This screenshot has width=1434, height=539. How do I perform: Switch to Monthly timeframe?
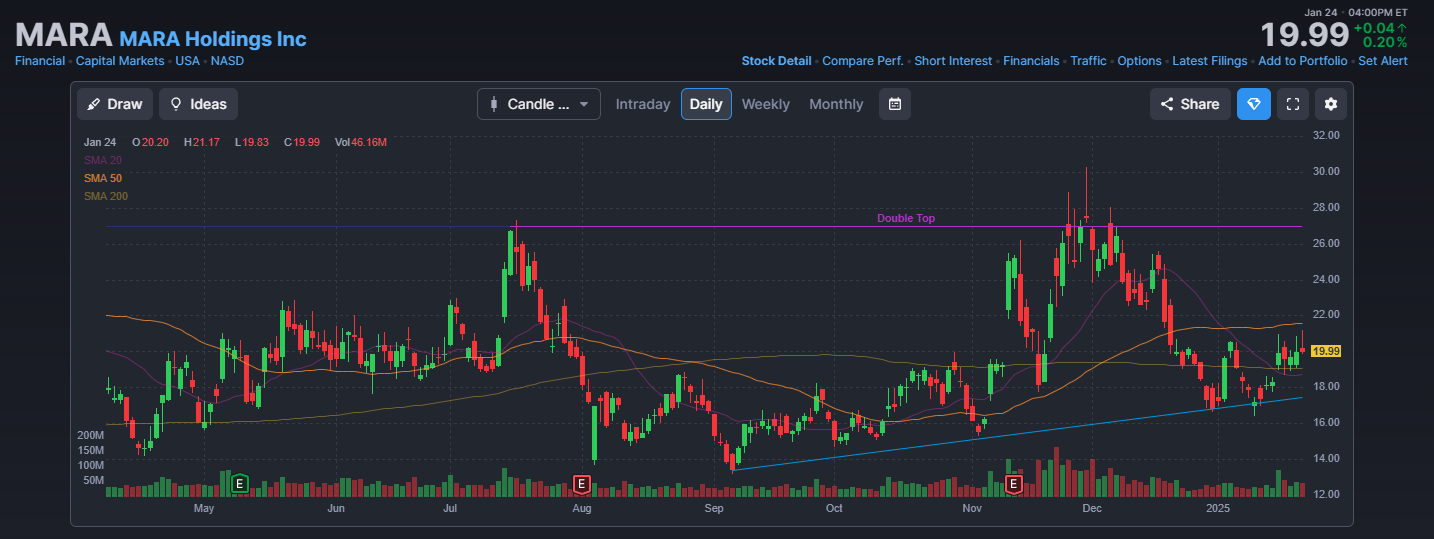point(836,104)
